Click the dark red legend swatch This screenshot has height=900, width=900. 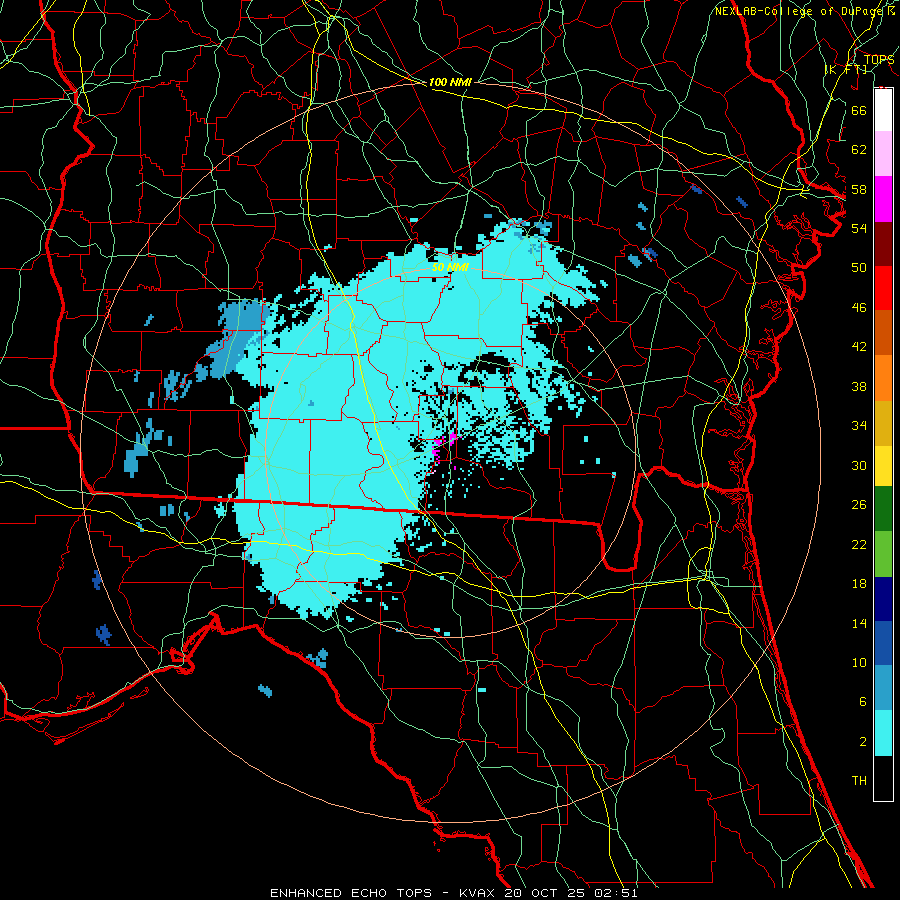click(883, 243)
